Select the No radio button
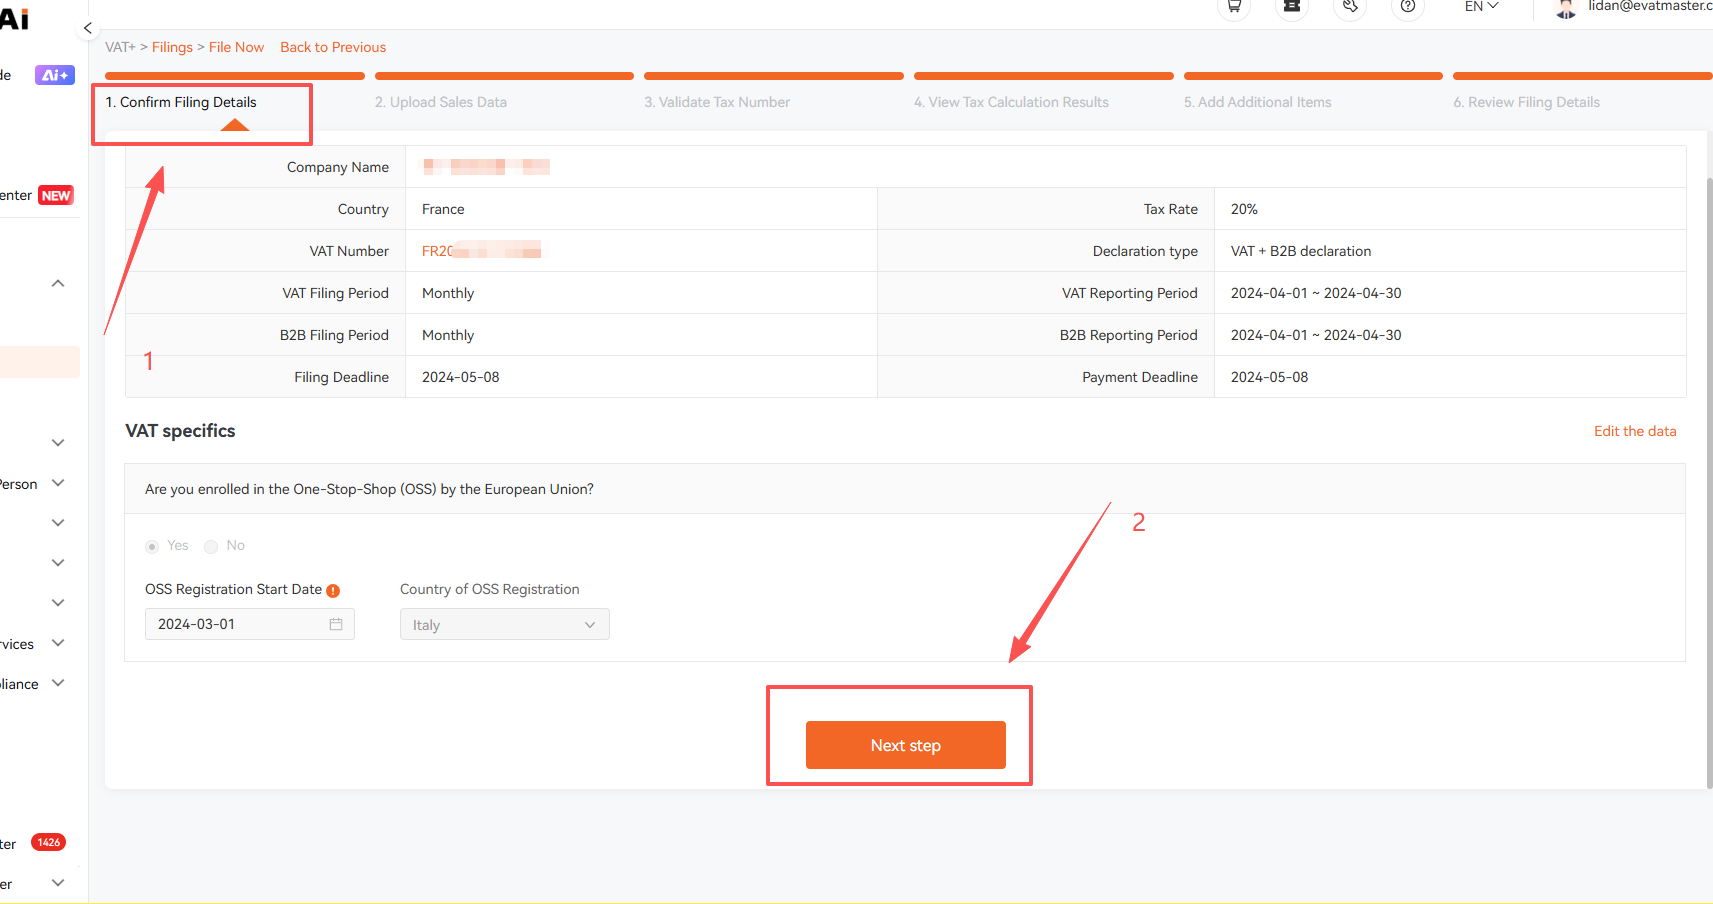This screenshot has width=1713, height=904. point(211,546)
